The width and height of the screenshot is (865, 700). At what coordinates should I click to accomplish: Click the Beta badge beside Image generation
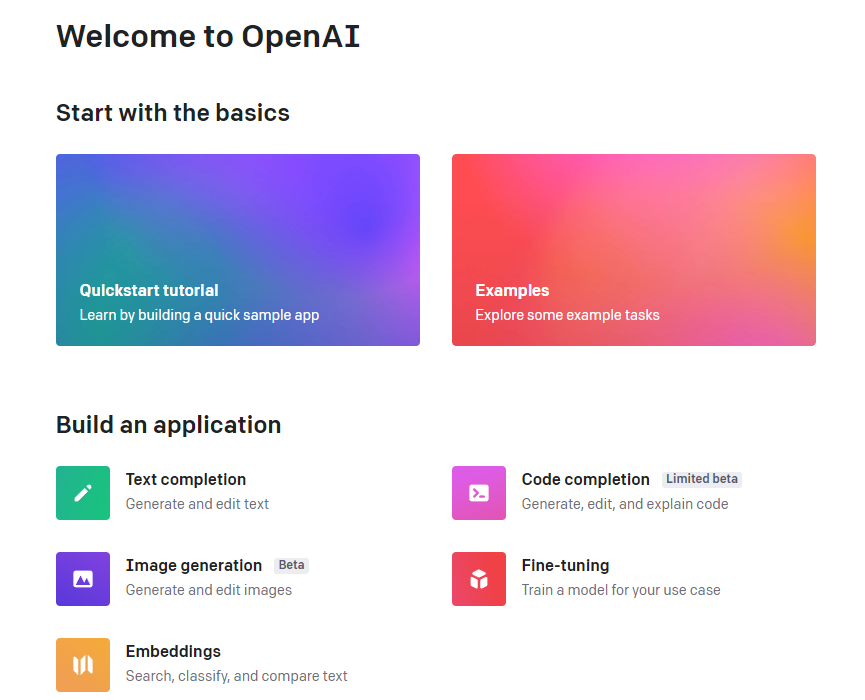[291, 565]
